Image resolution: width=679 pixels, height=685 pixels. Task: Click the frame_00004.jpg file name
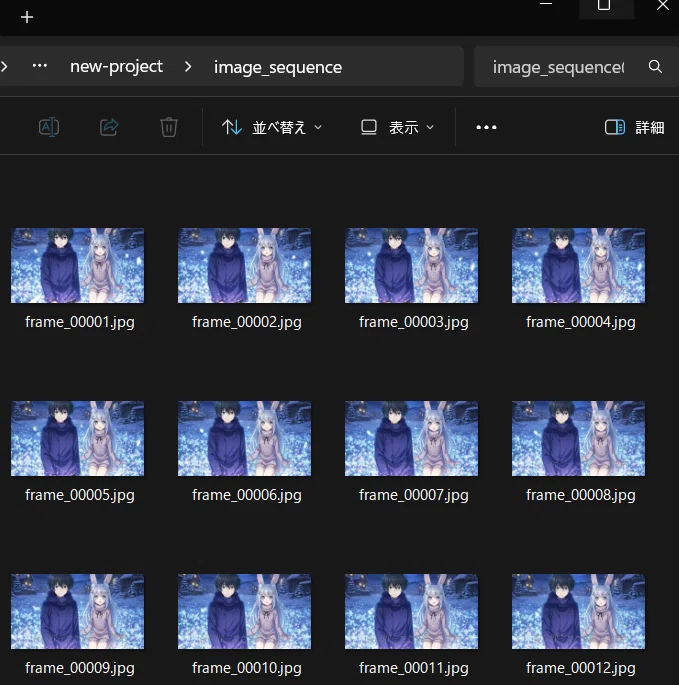click(580, 322)
